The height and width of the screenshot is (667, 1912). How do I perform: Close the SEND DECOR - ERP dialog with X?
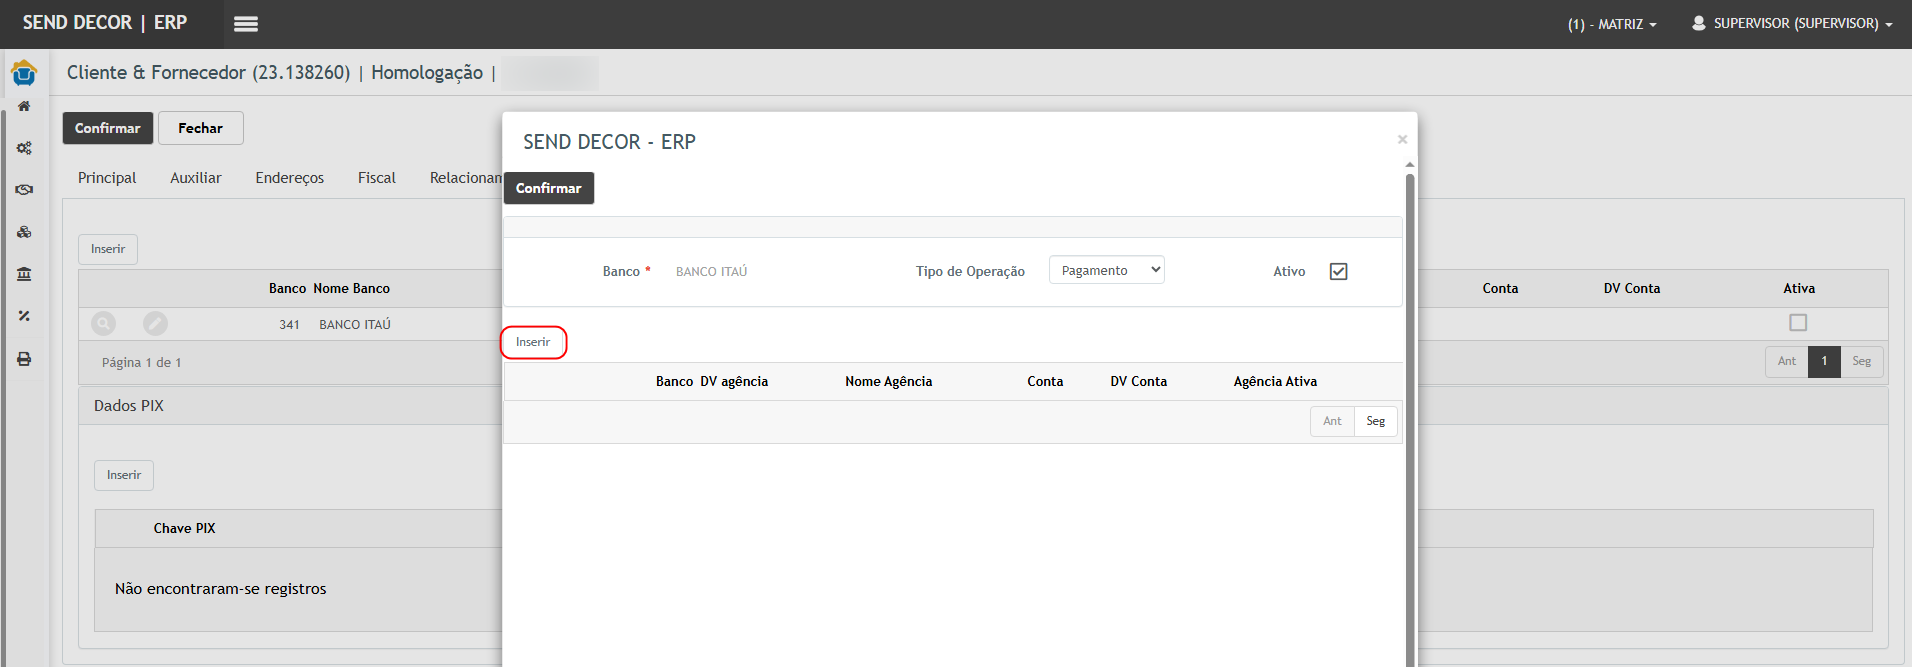1402,139
